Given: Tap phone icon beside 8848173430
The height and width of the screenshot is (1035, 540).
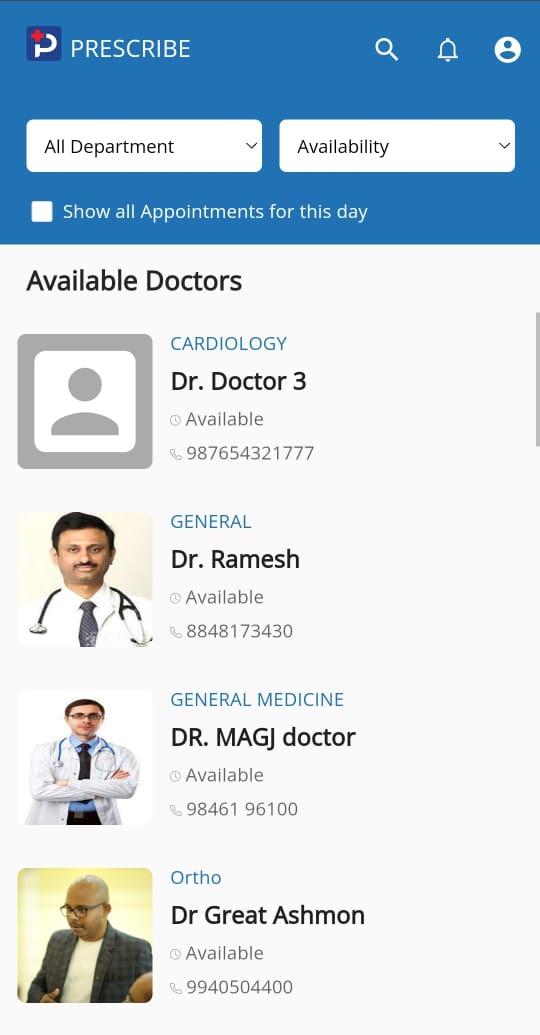Looking at the screenshot, I should pyautogui.click(x=176, y=632).
